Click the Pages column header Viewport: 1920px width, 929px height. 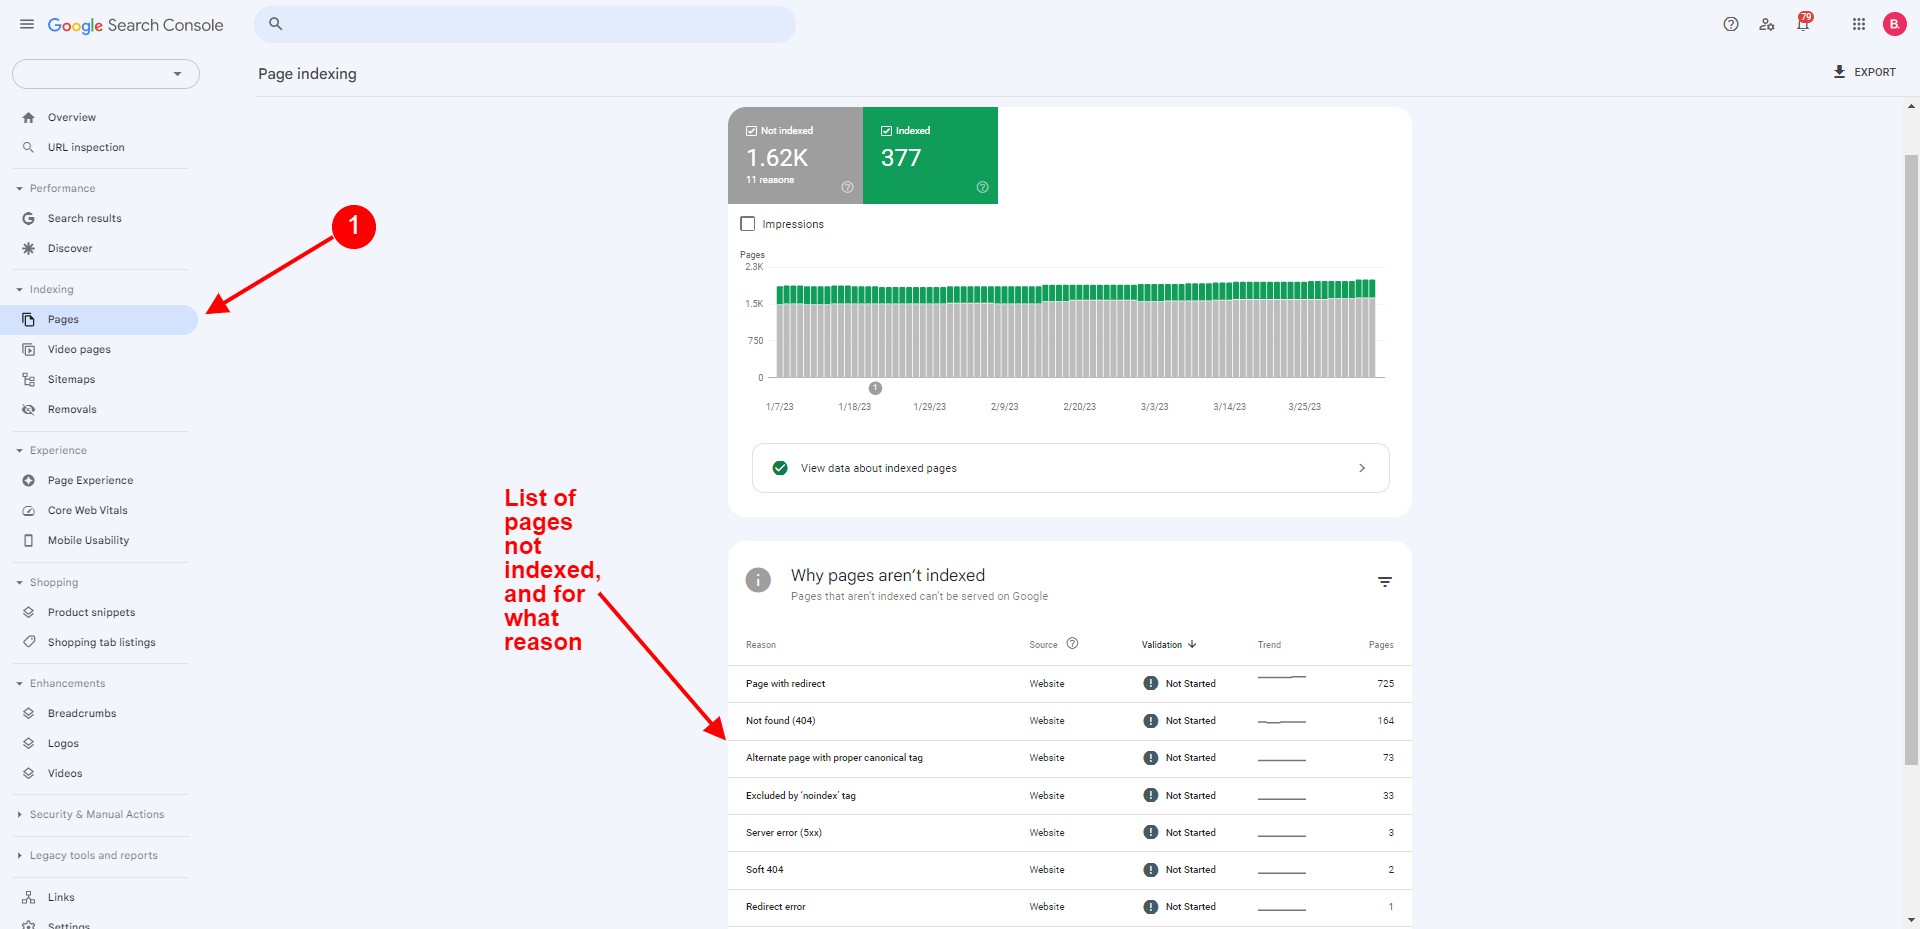pos(1381,645)
